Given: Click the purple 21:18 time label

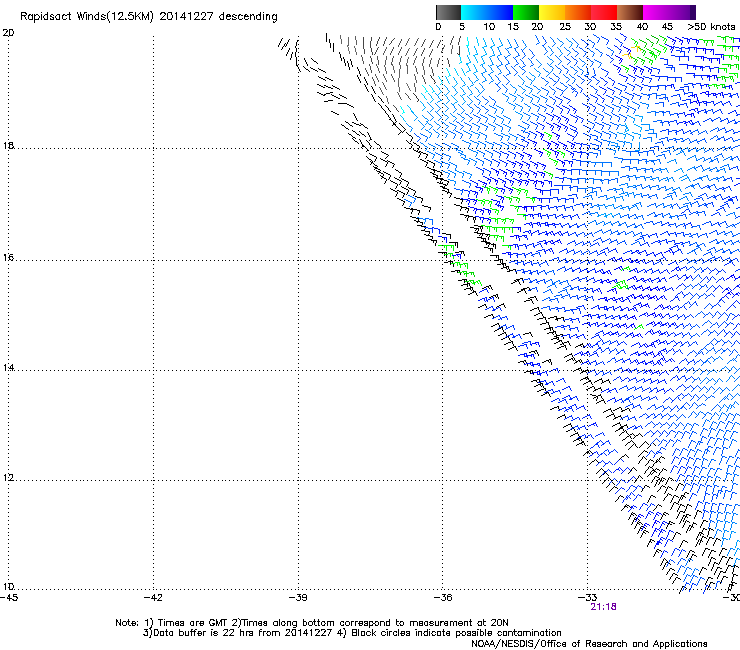Looking at the screenshot, I should click(603, 607).
